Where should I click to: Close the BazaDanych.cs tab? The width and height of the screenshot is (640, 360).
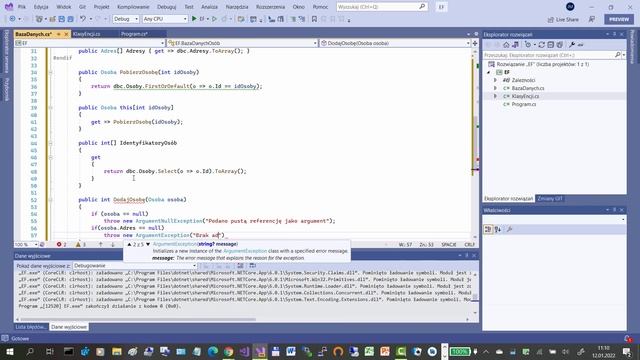point(66,34)
